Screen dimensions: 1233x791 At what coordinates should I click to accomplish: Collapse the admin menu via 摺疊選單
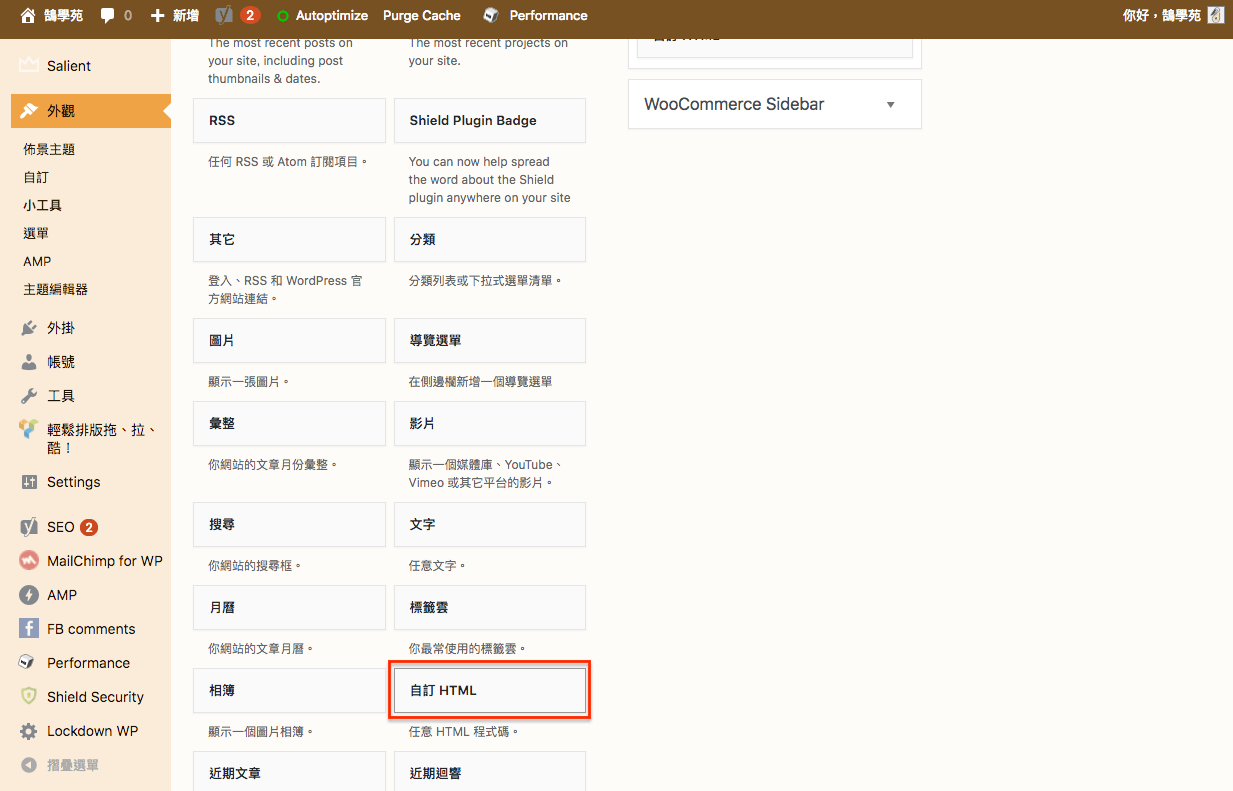(x=50, y=766)
